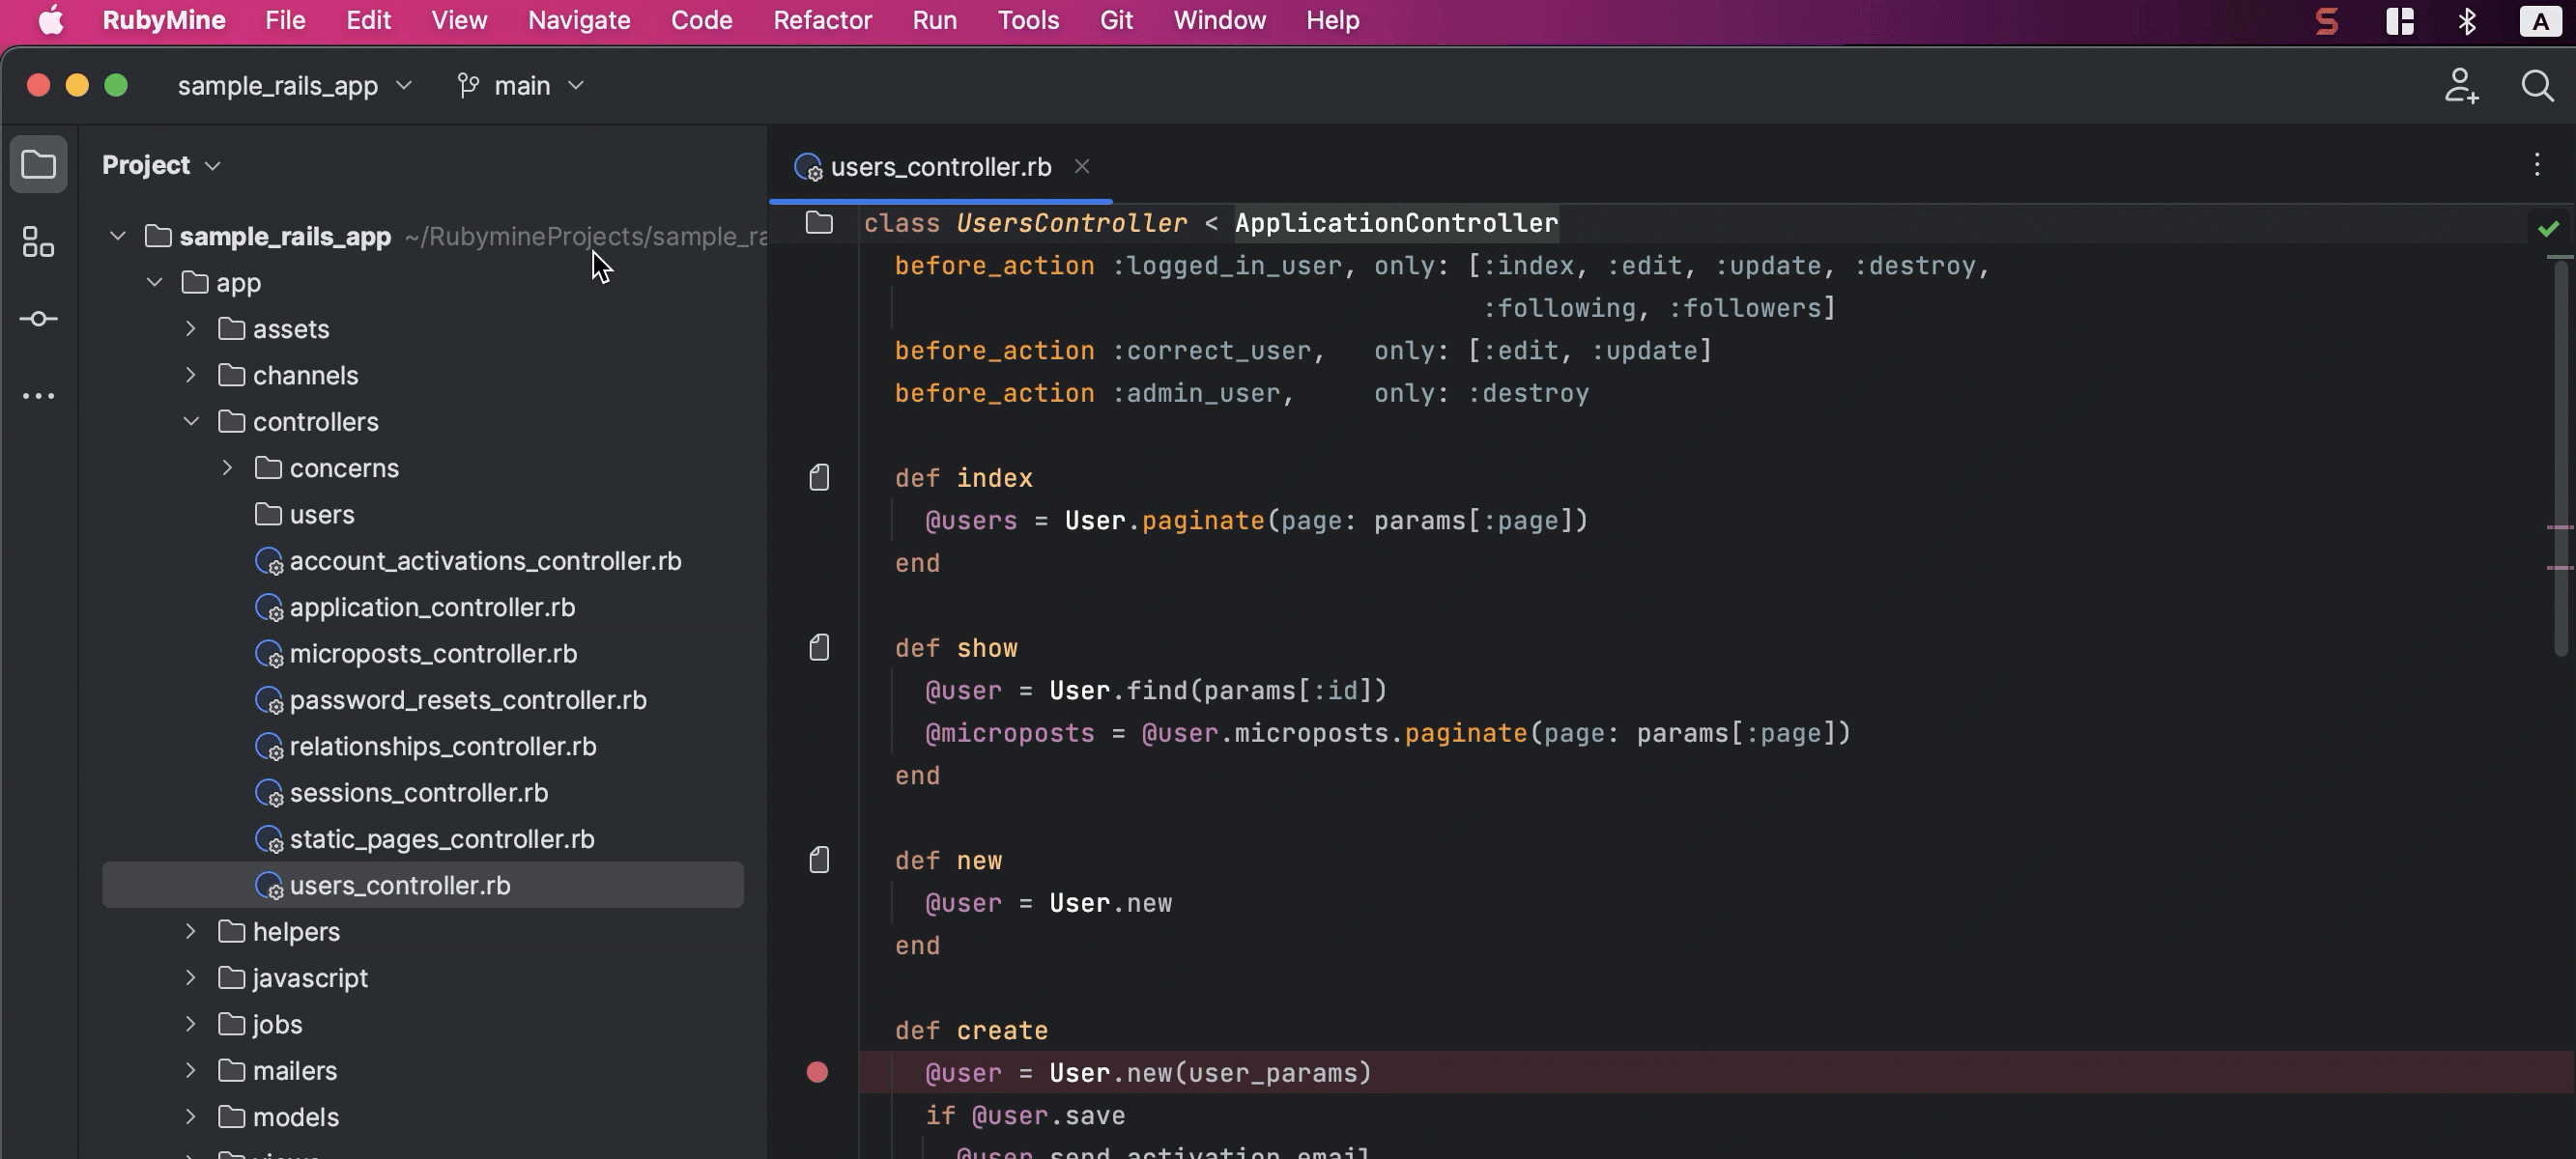Open the main branch dropdown
2576x1159 pixels.
click(521, 86)
